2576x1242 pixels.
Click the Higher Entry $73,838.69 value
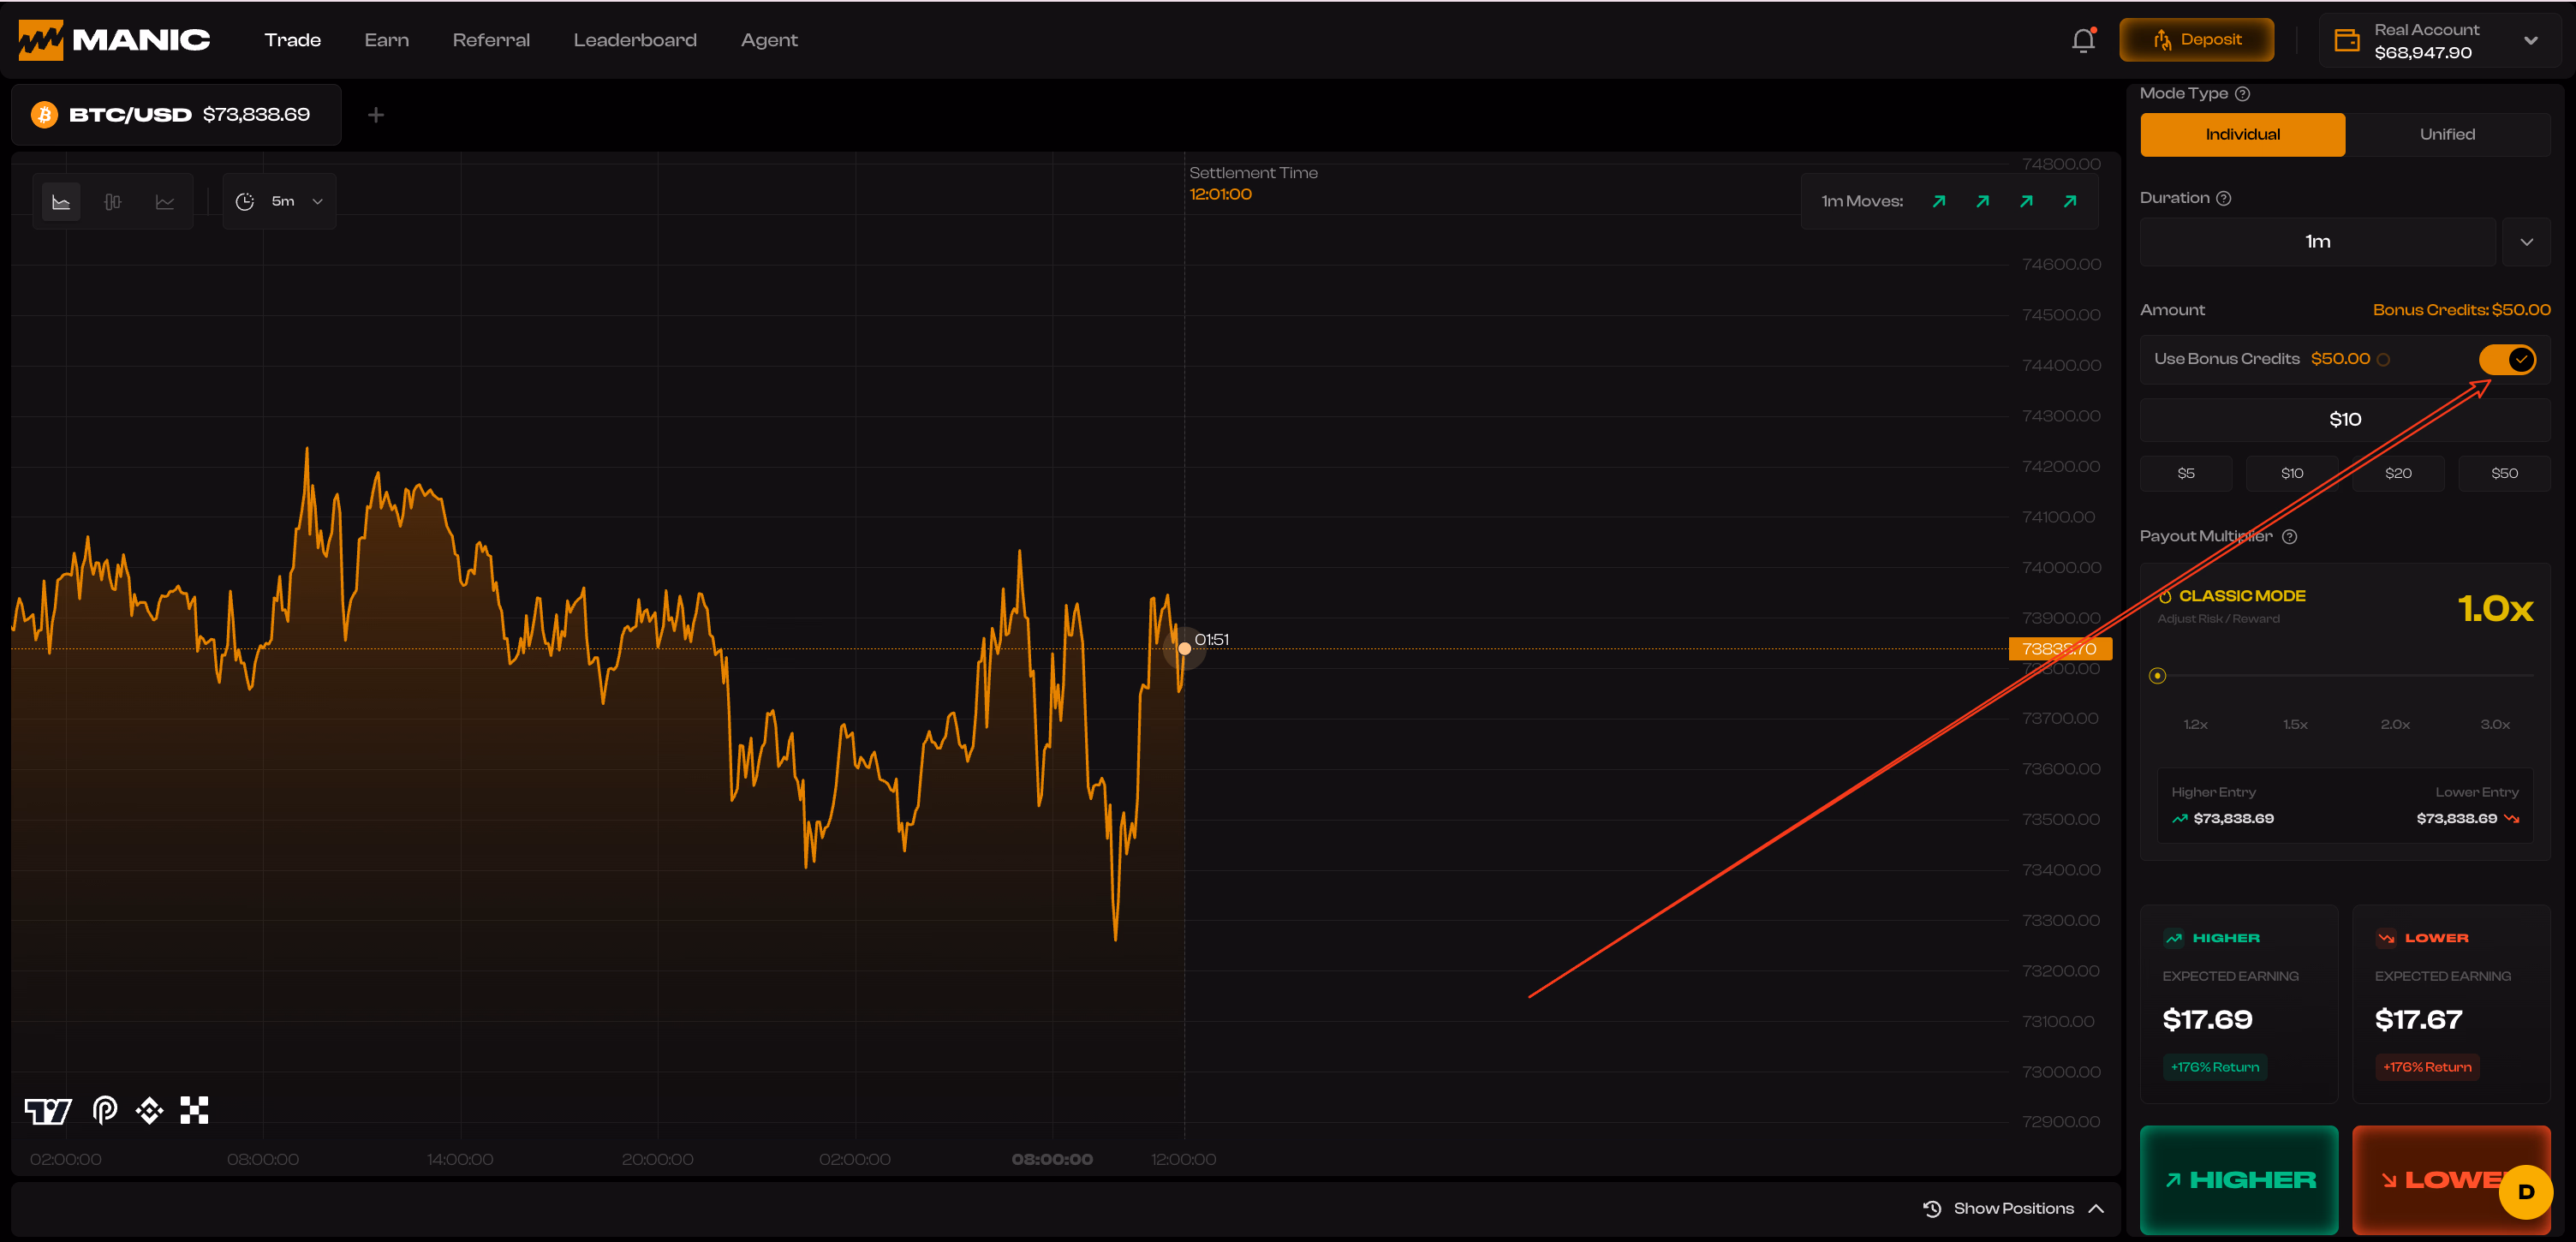2233,819
